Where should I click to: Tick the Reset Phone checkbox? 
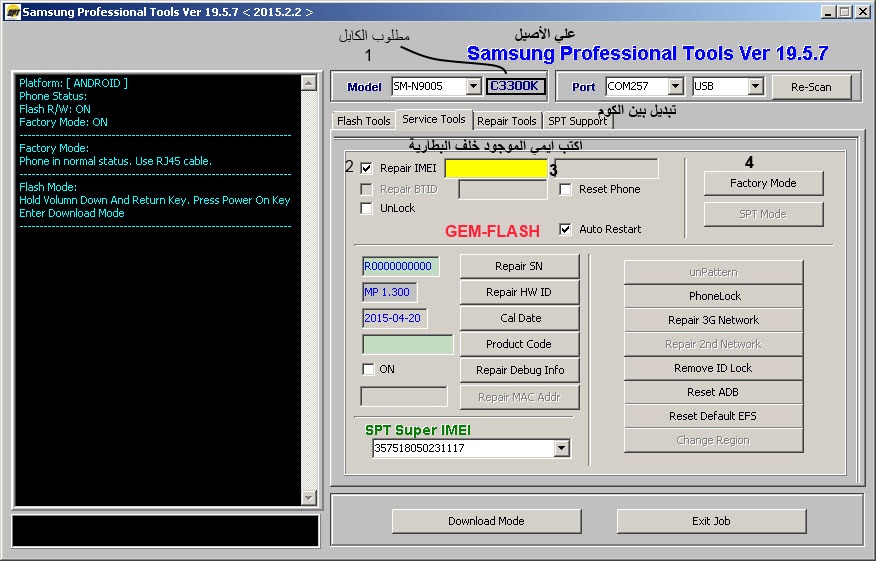(x=565, y=189)
